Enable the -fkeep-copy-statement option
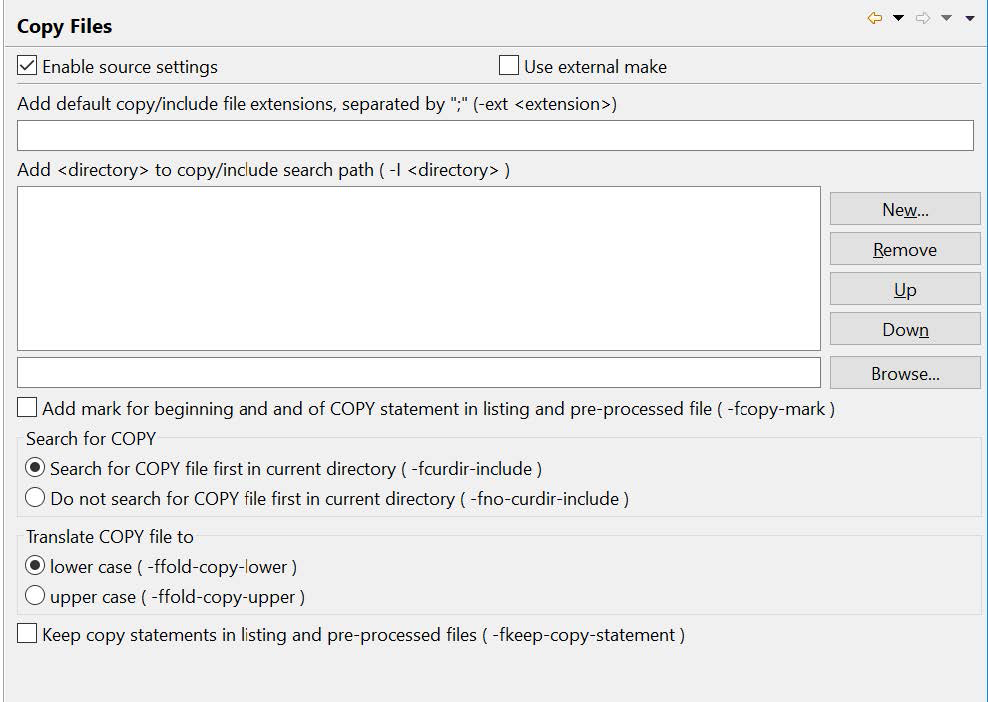The width and height of the screenshot is (988, 702). point(25,633)
